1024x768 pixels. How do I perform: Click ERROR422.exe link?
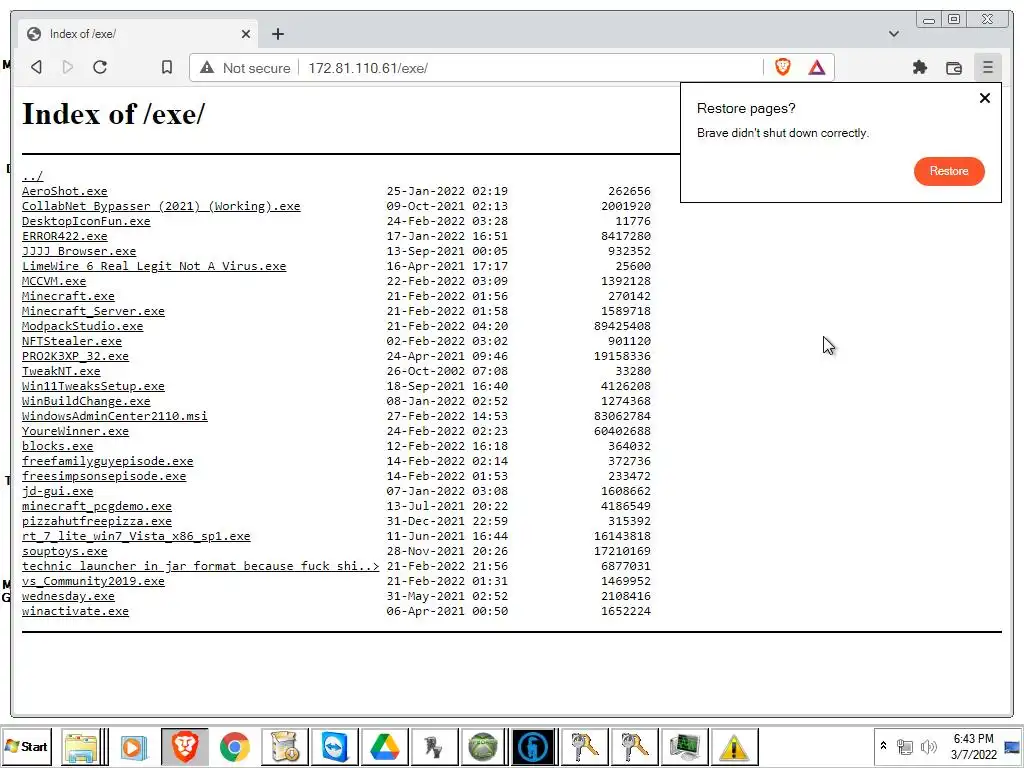(65, 236)
